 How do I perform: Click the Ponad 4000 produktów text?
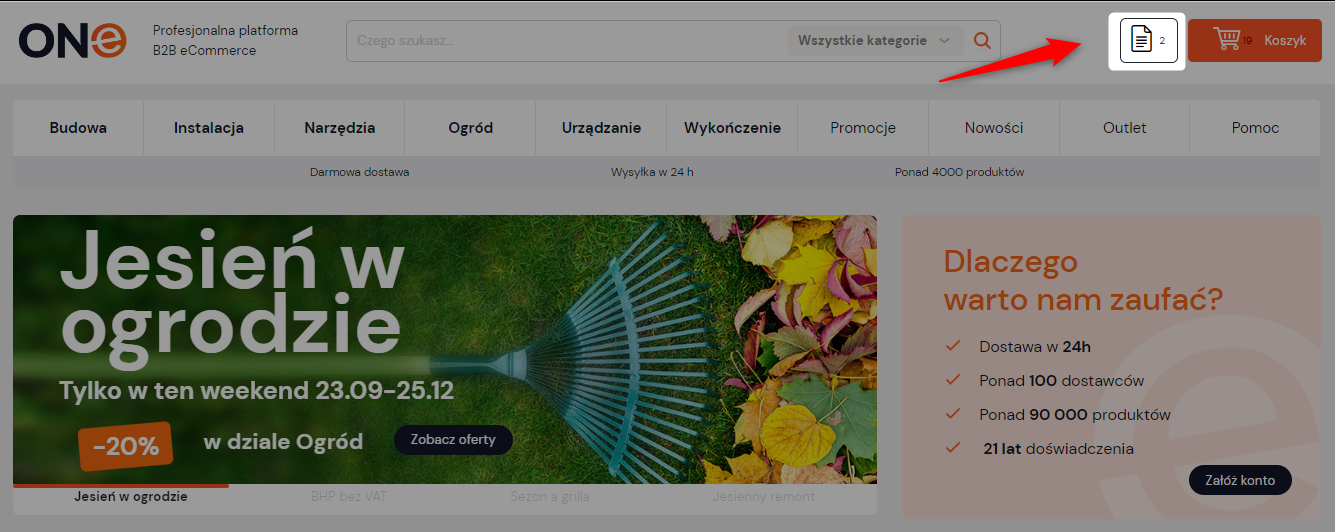[x=959, y=172]
